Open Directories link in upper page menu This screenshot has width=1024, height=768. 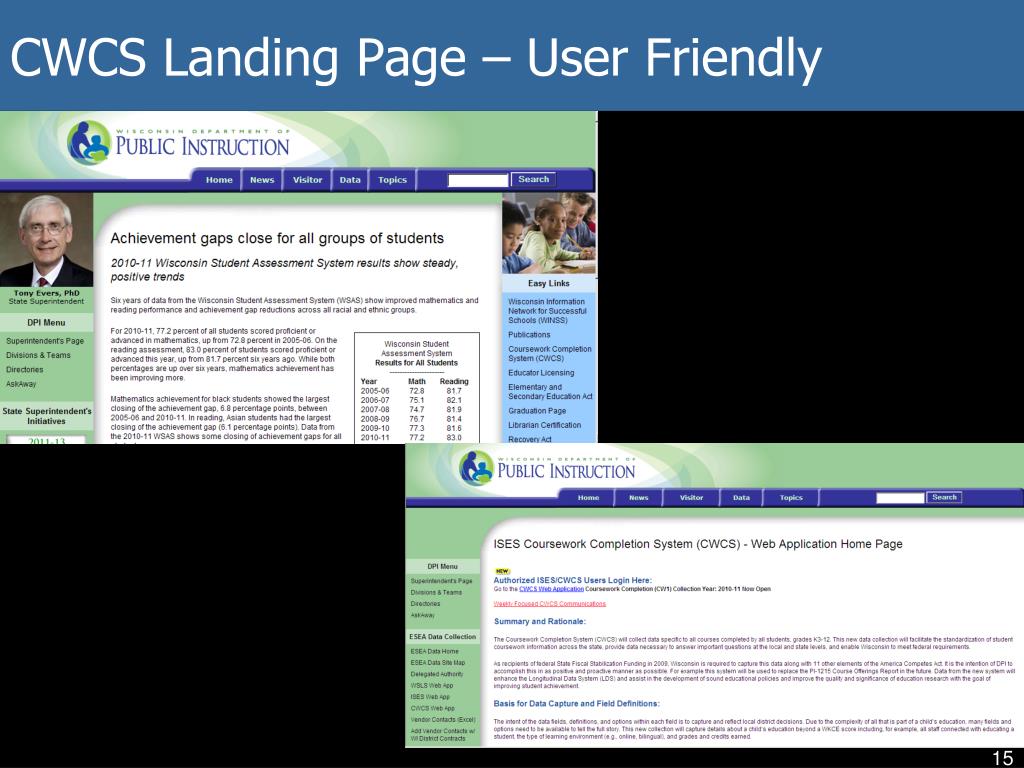[x=25, y=370]
